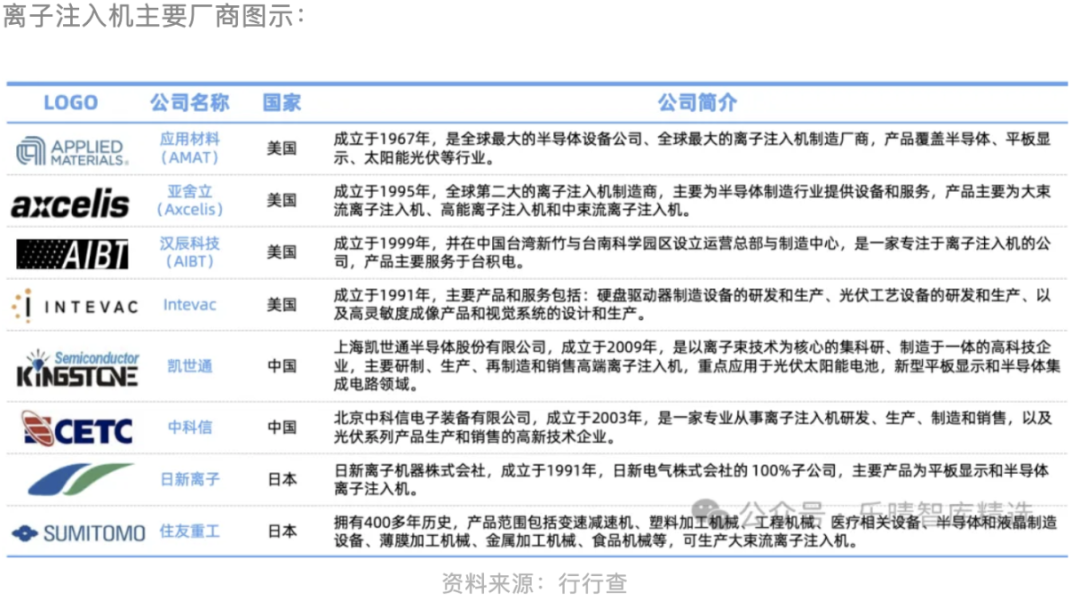Click 美国 in the Axcelis row

pos(282,200)
